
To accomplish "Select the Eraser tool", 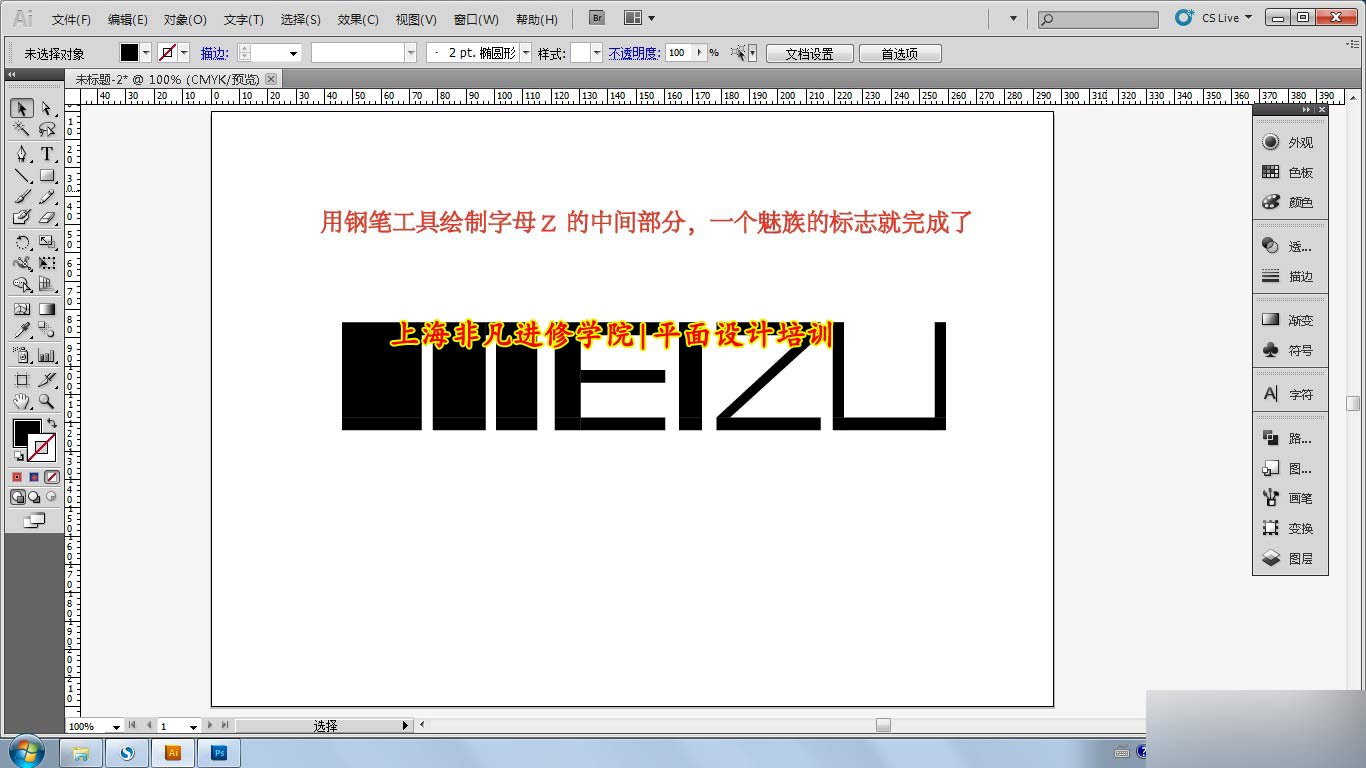I will [x=47, y=218].
